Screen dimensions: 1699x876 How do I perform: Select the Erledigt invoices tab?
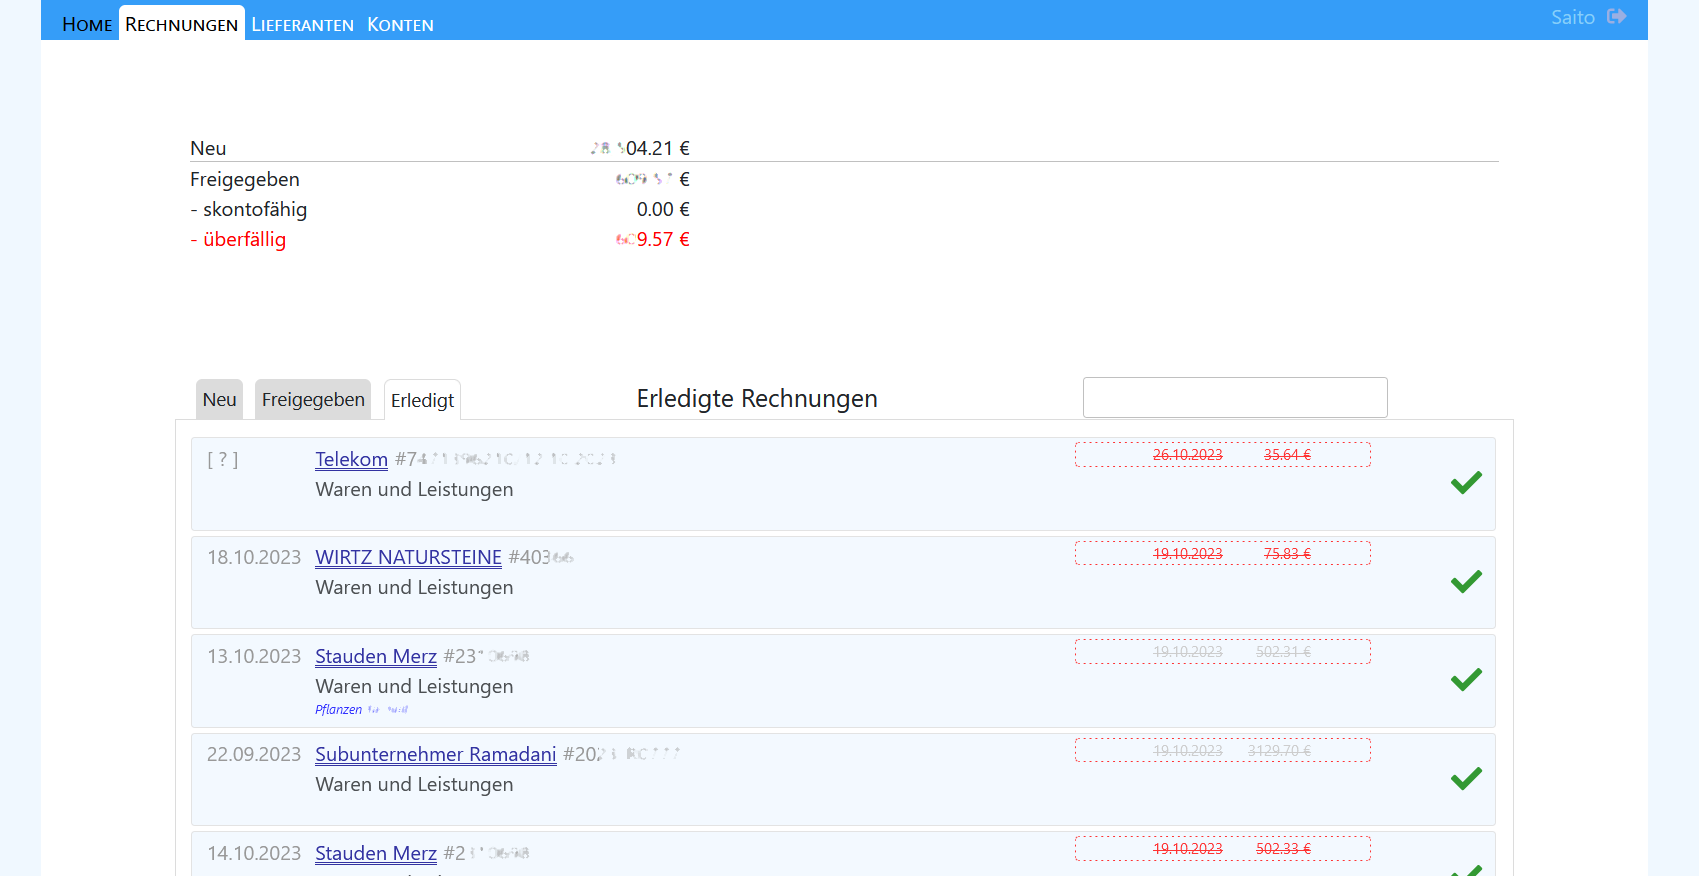coord(422,401)
